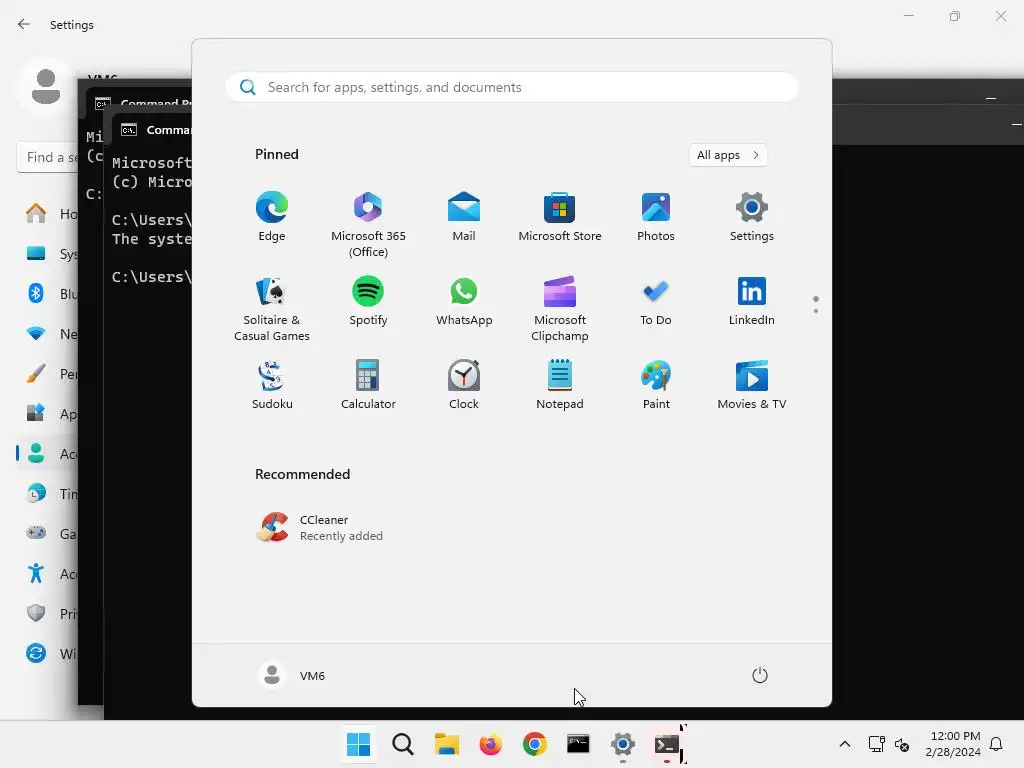Open Accessibility figure item in Settings
Image resolution: width=1024 pixels, height=768 pixels.
pos(49,573)
